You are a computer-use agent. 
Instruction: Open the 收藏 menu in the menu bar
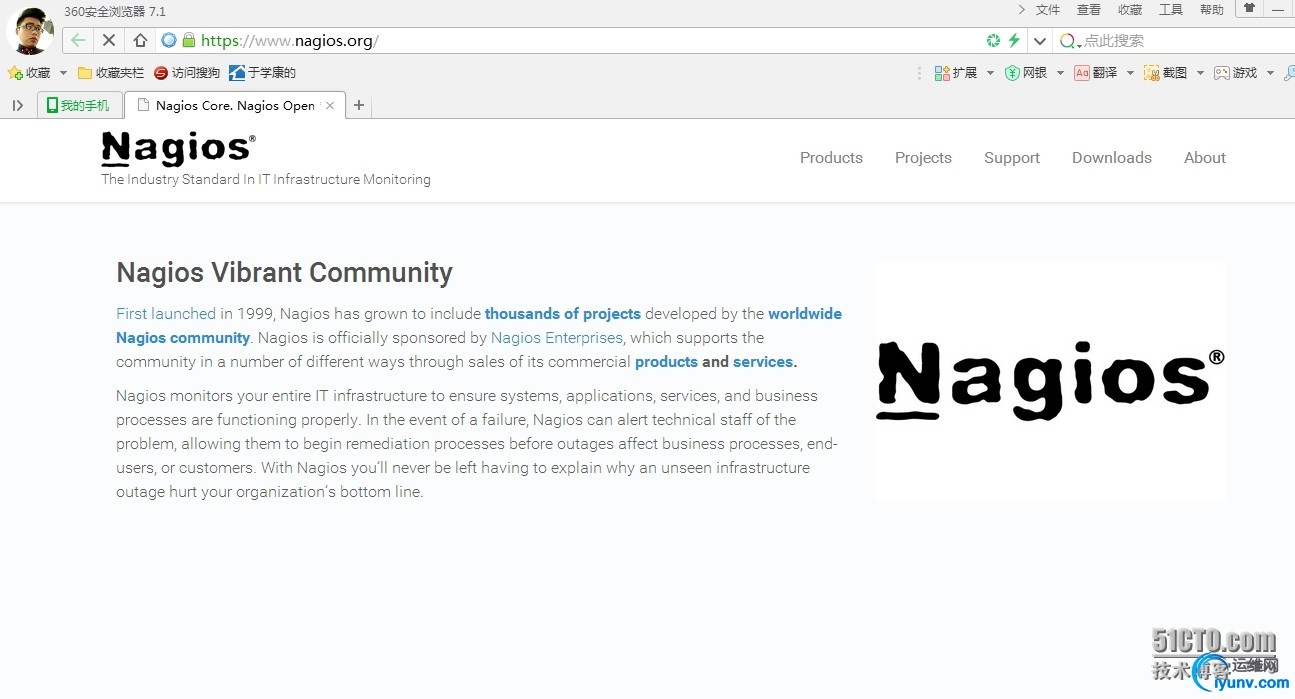coord(1130,10)
